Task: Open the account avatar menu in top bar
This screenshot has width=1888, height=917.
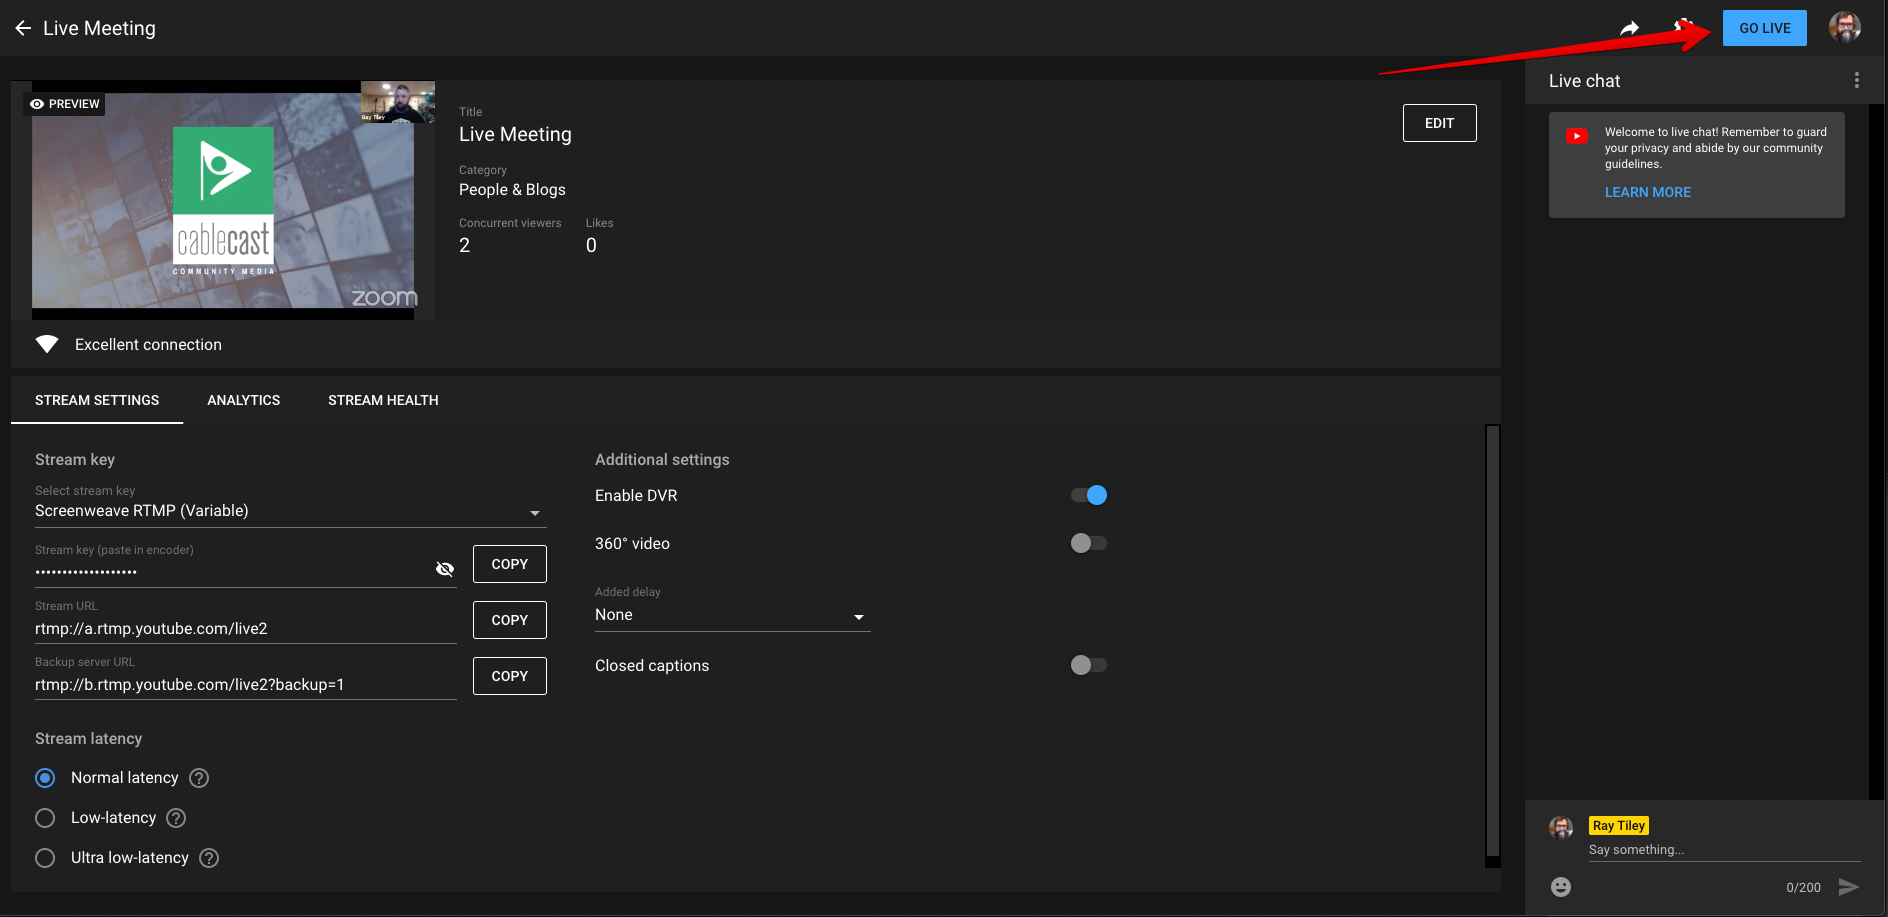Action: point(1845,27)
